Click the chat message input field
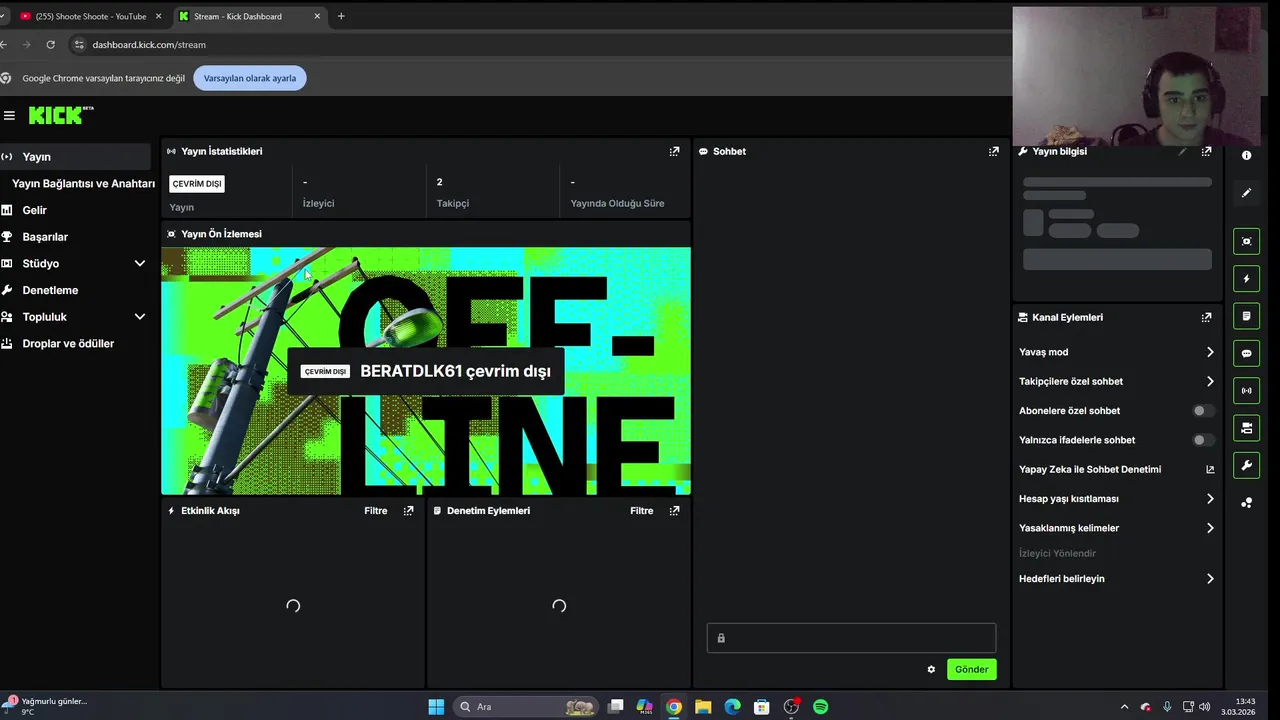 tap(851, 638)
